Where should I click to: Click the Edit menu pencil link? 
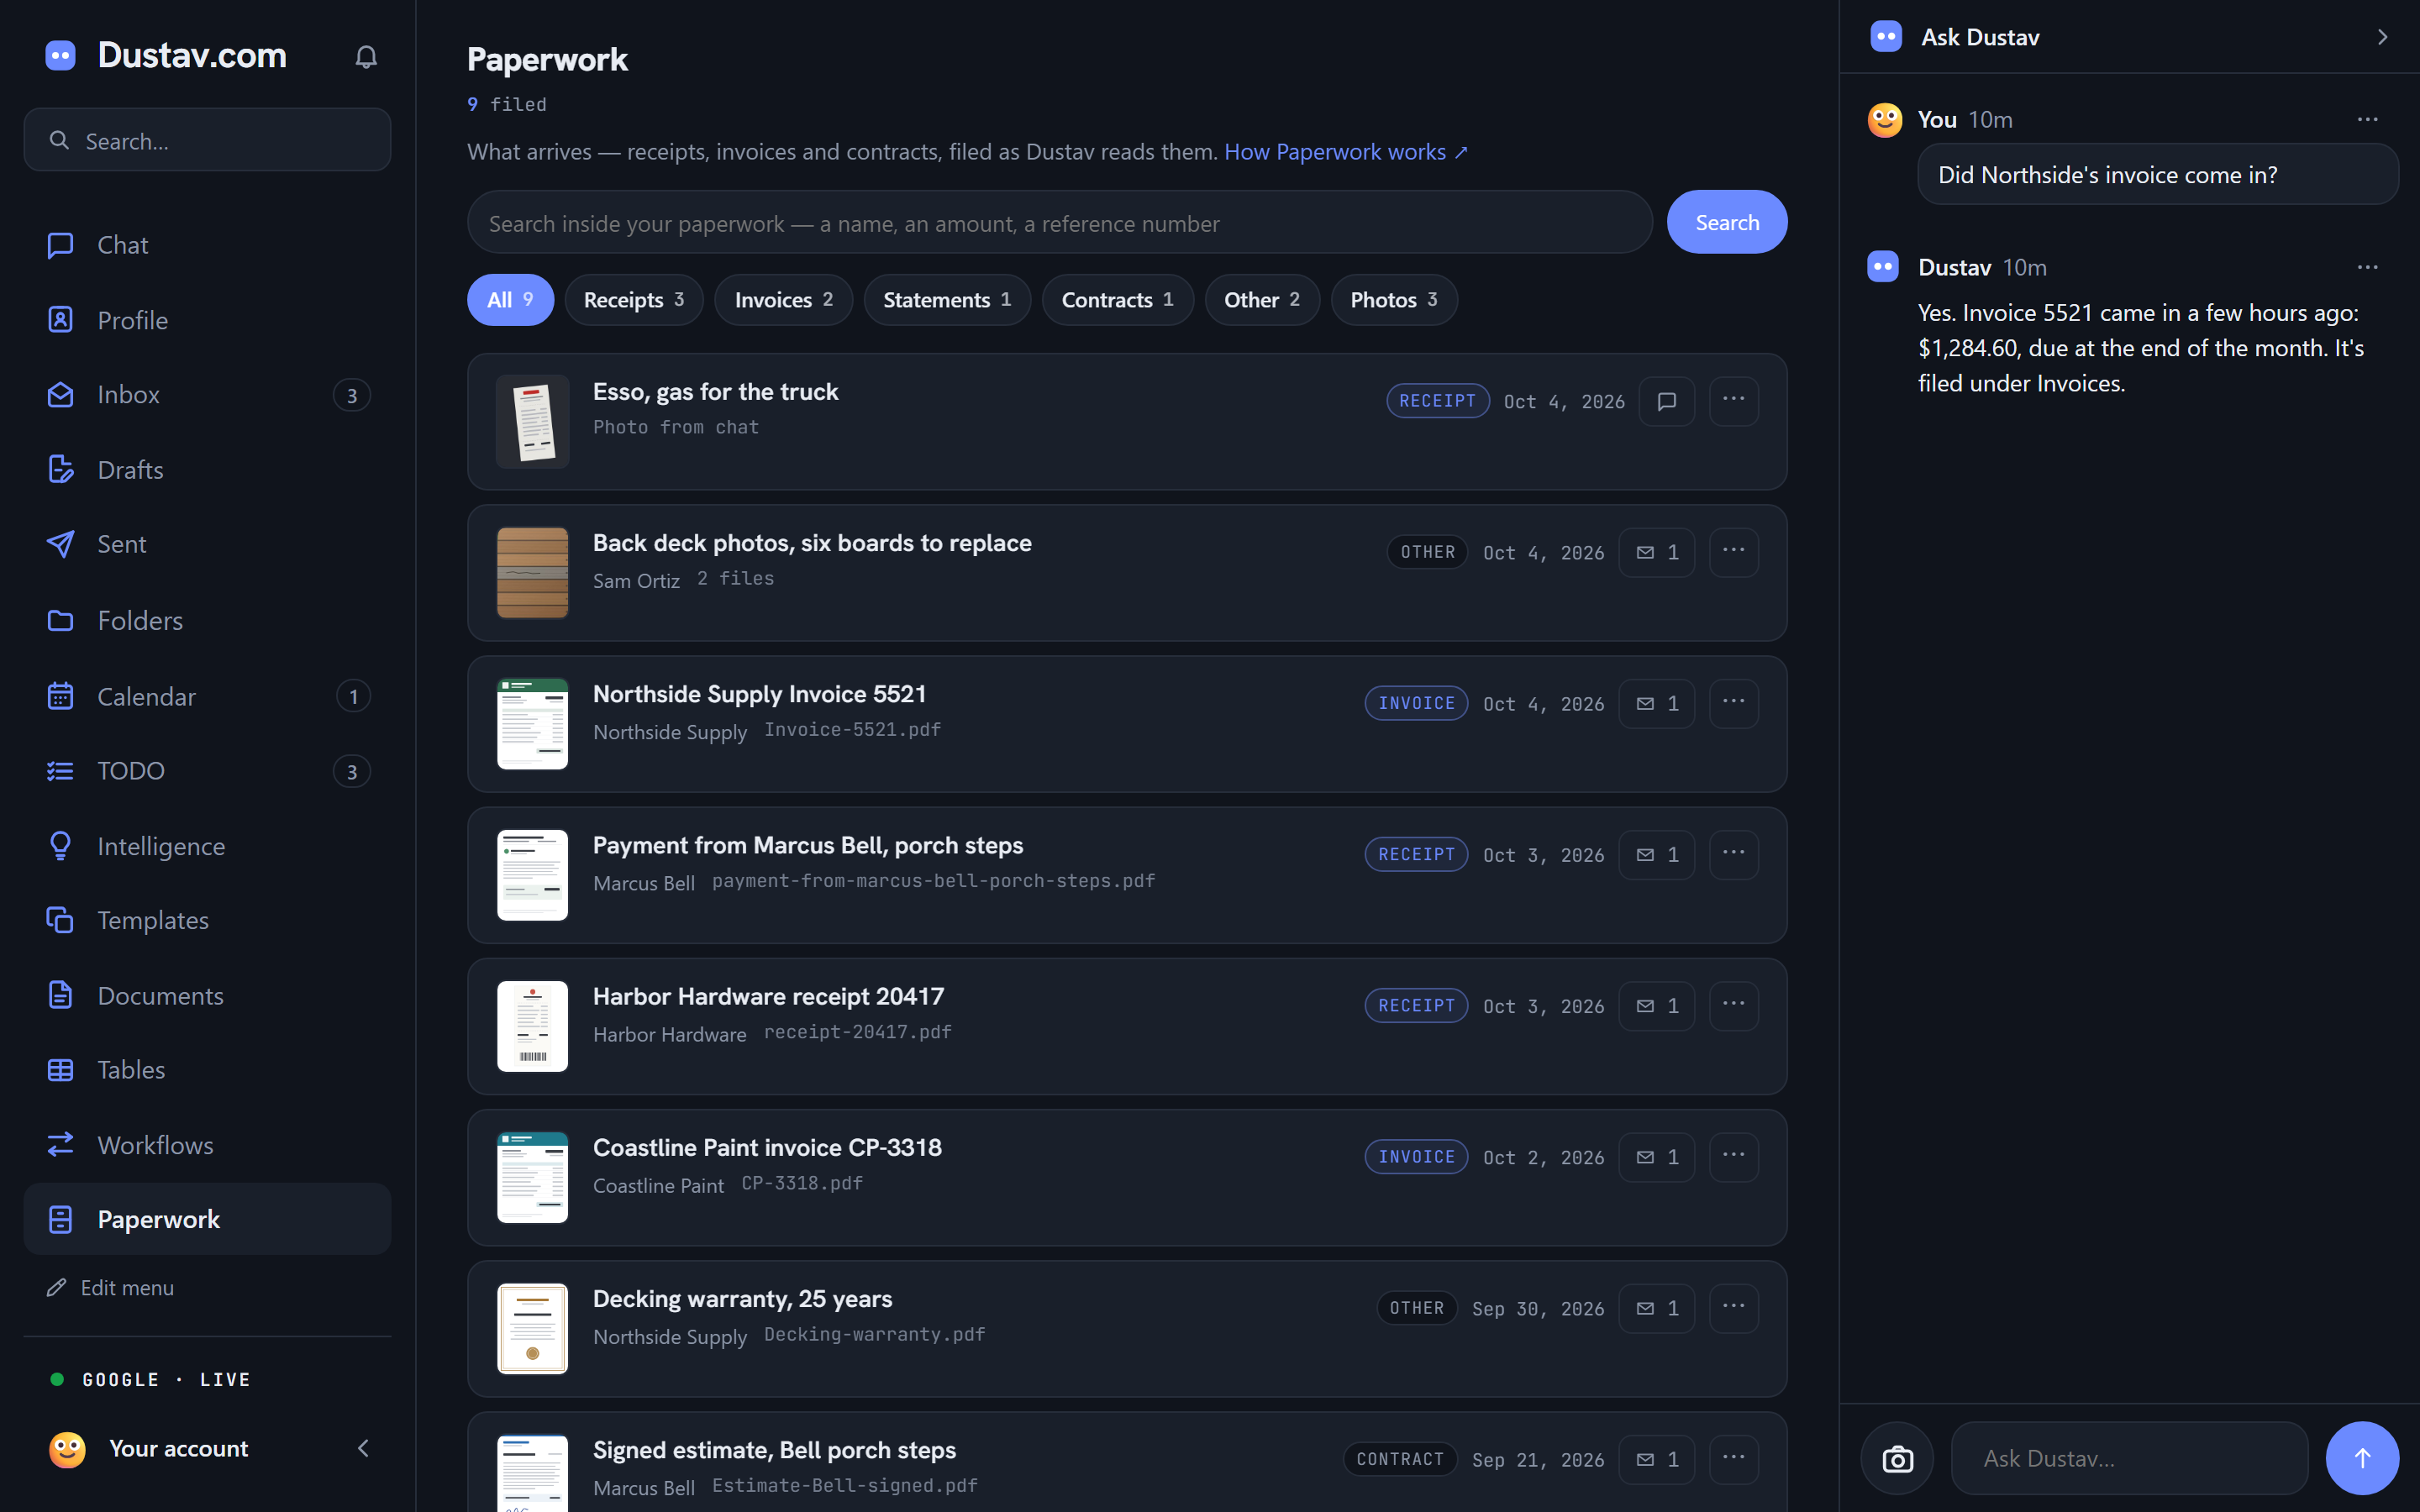pos(111,1288)
